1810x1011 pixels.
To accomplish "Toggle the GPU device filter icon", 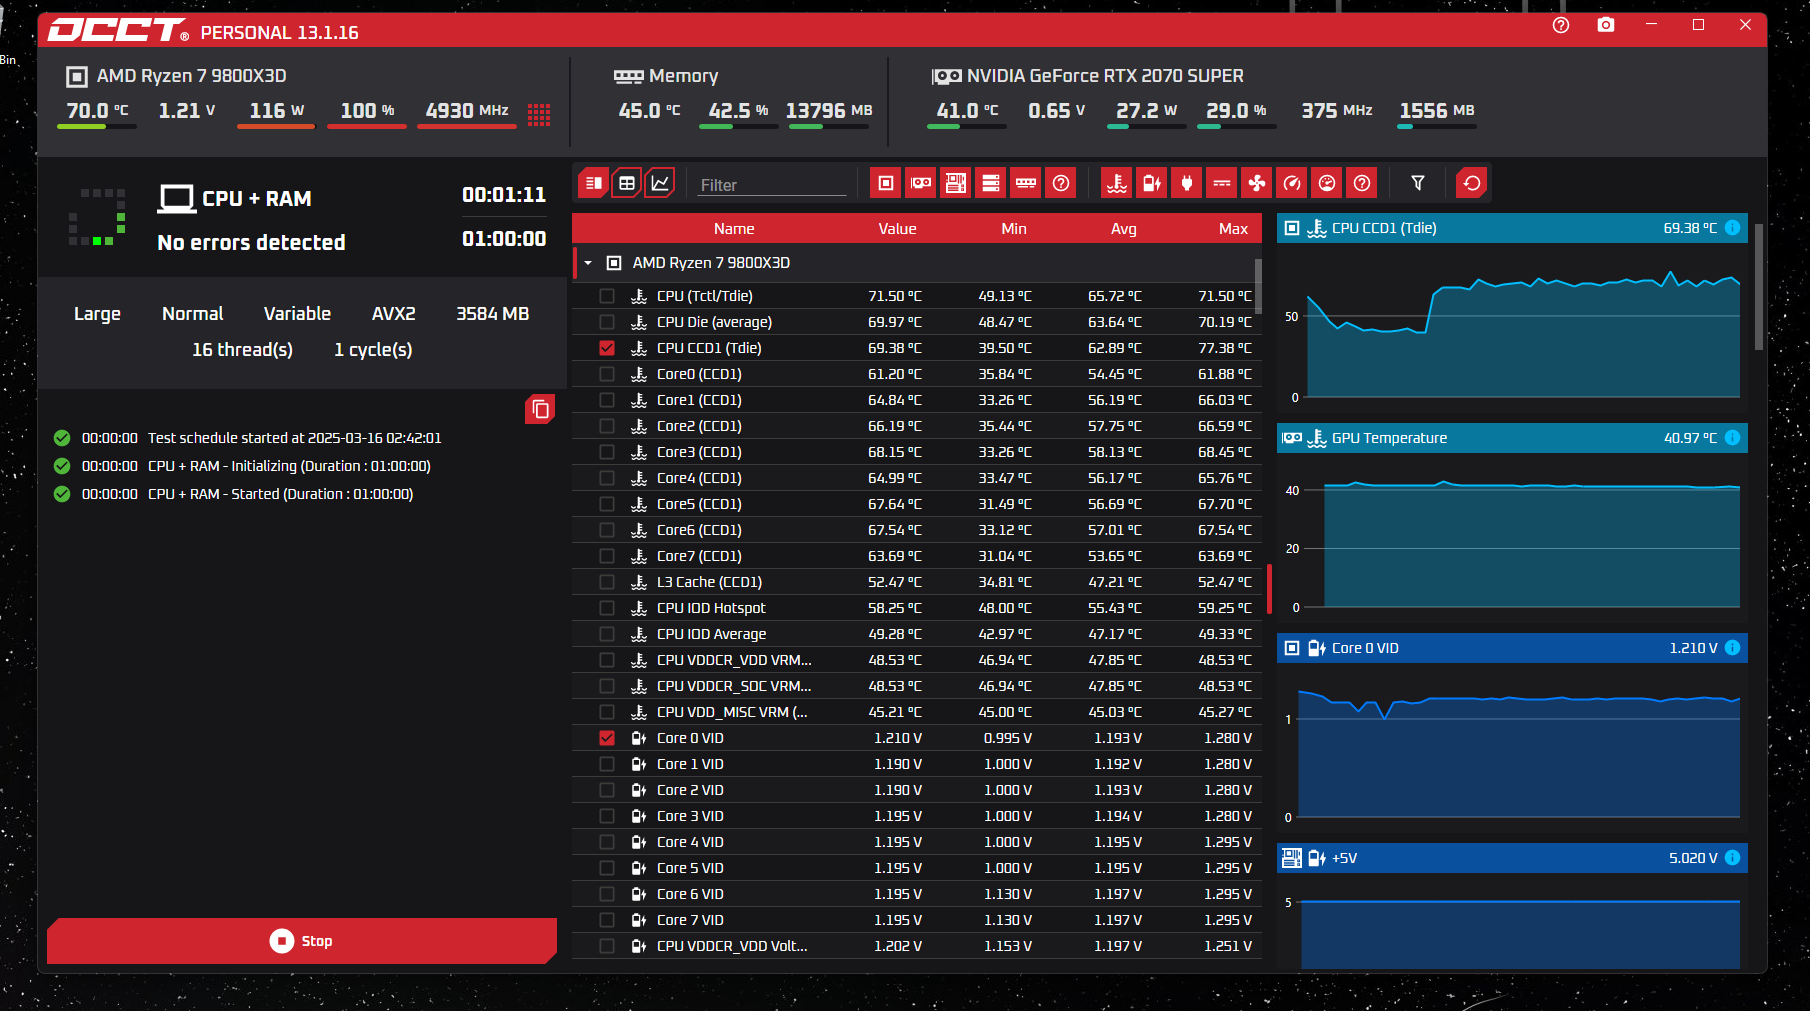I will pos(921,183).
